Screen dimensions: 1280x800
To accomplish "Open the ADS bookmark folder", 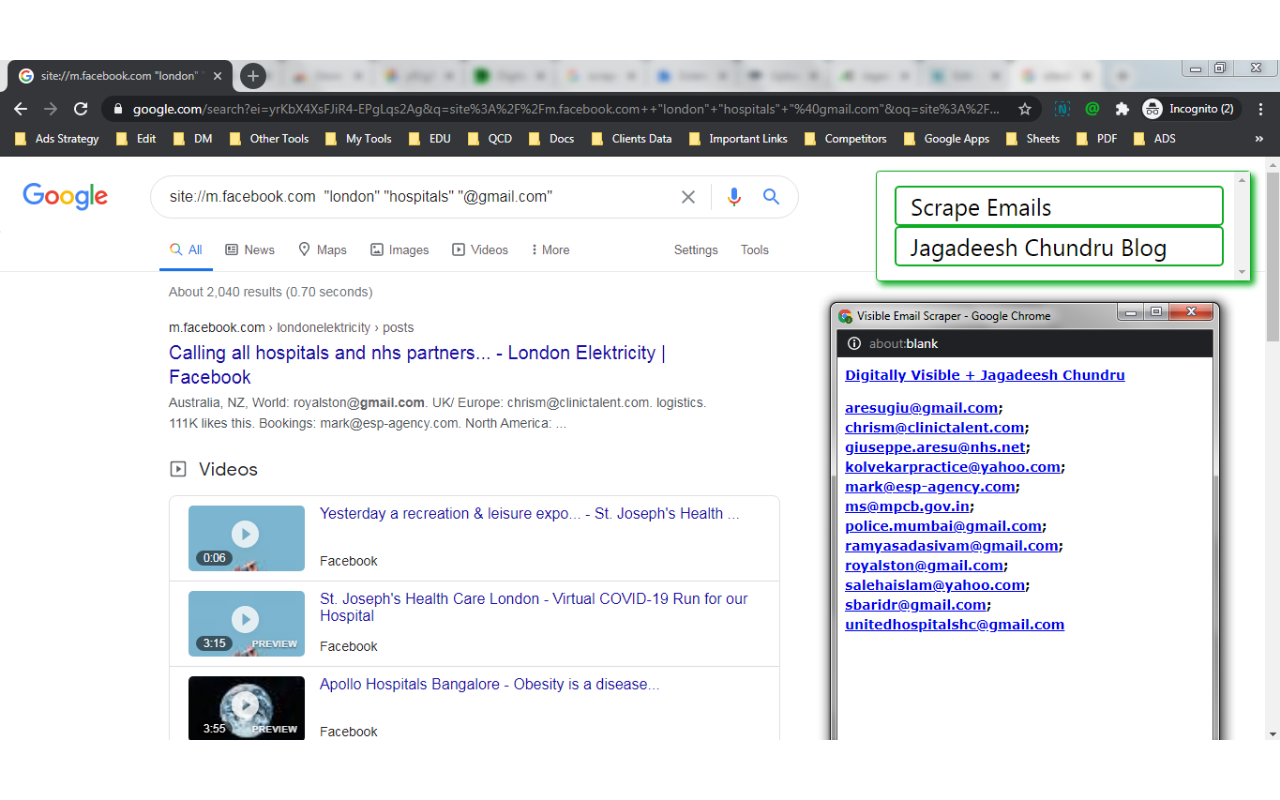I will [x=1154, y=139].
